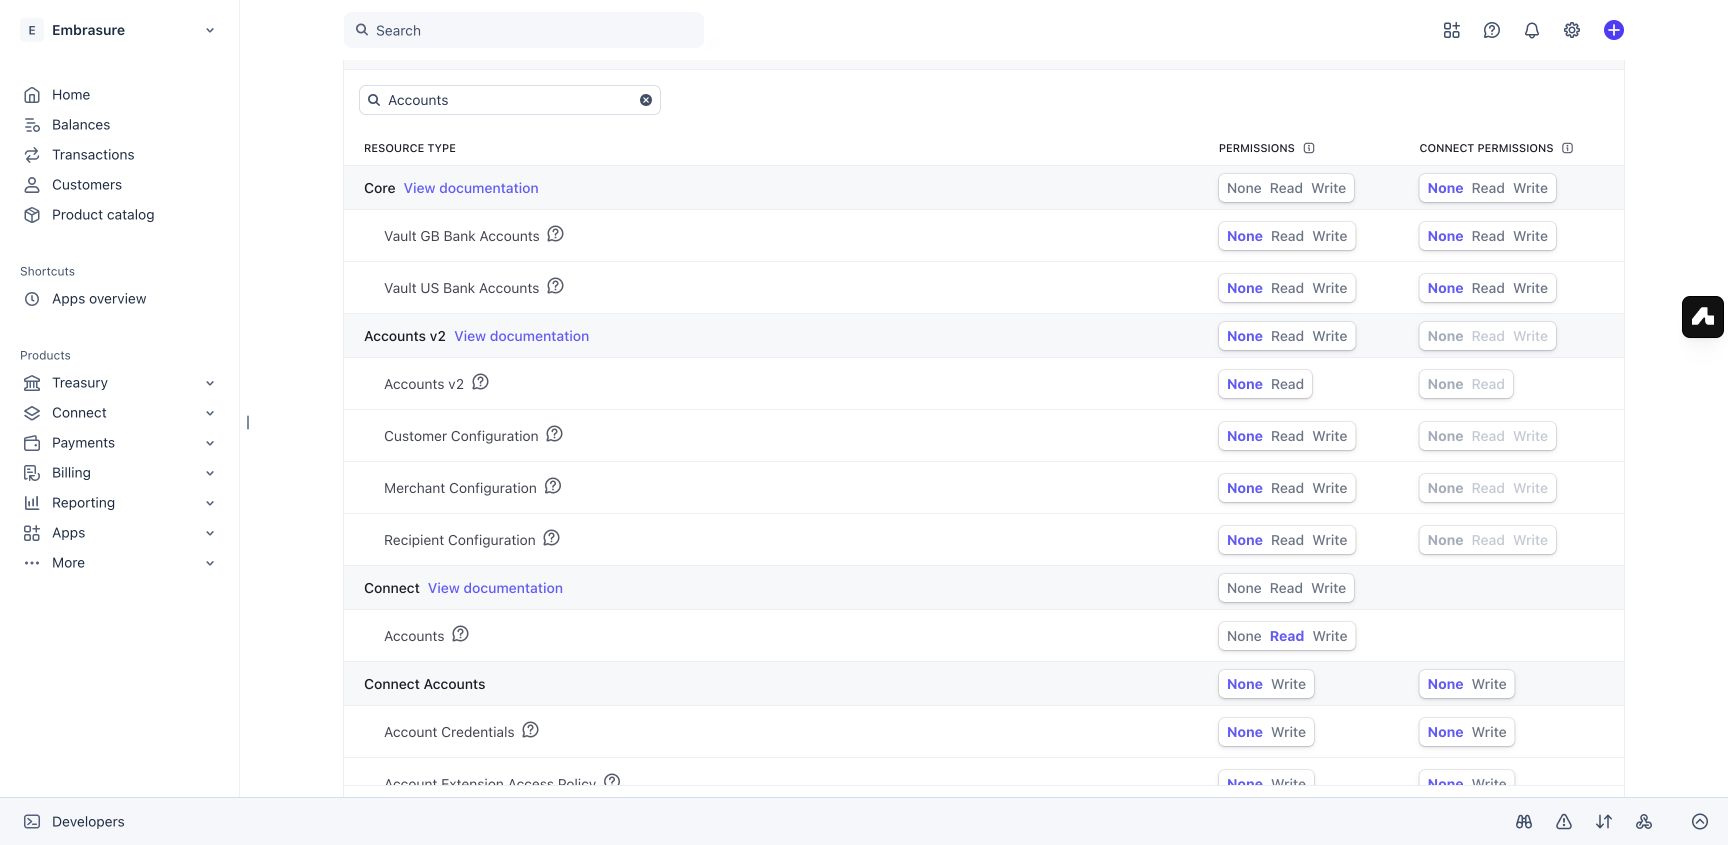Expand the Payments section in sidebar
This screenshot has width=1728, height=845.
click(120, 443)
